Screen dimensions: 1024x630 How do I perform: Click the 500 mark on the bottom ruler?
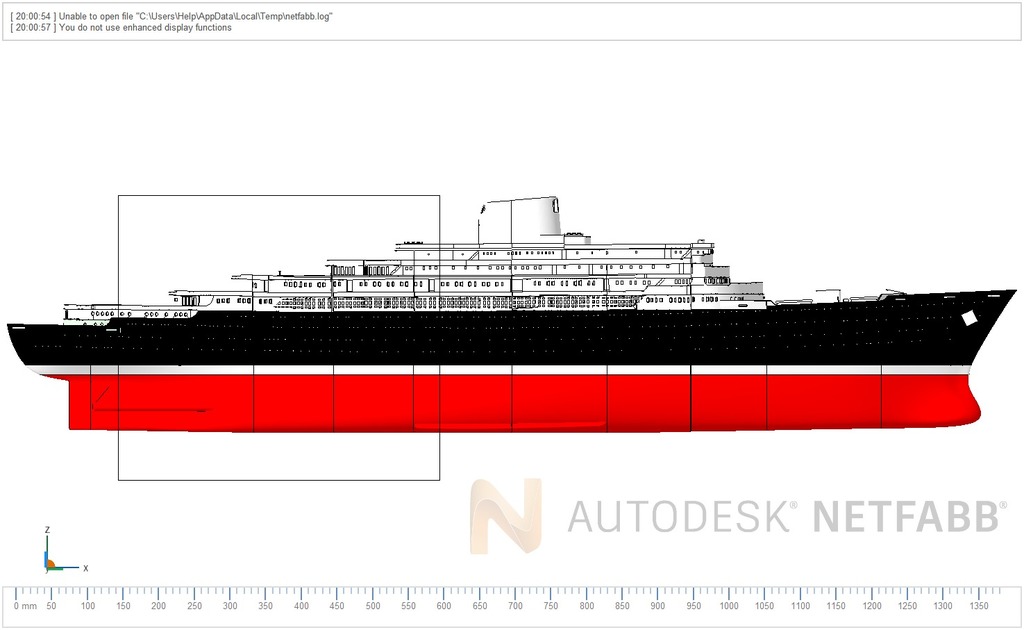click(x=373, y=605)
